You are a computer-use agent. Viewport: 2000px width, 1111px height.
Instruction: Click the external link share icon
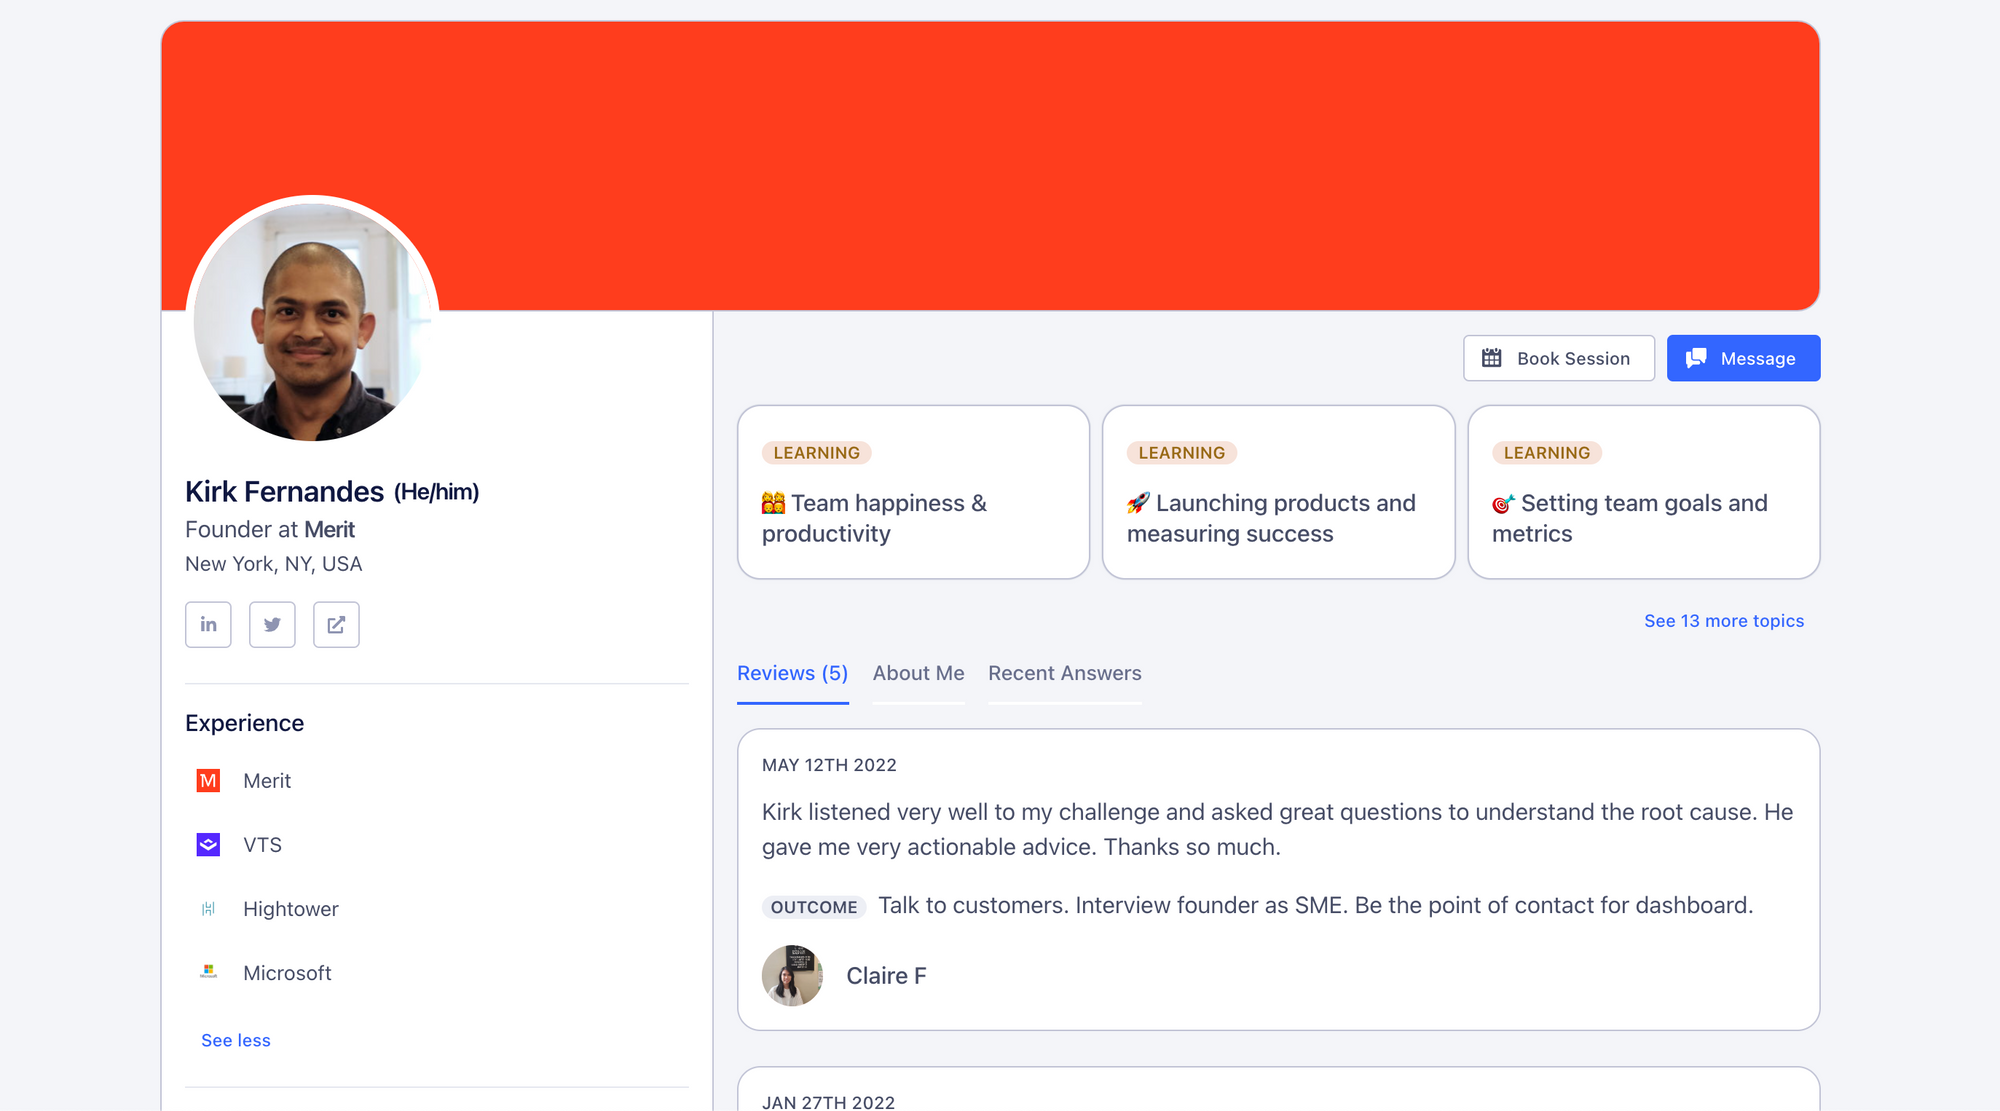click(x=336, y=624)
